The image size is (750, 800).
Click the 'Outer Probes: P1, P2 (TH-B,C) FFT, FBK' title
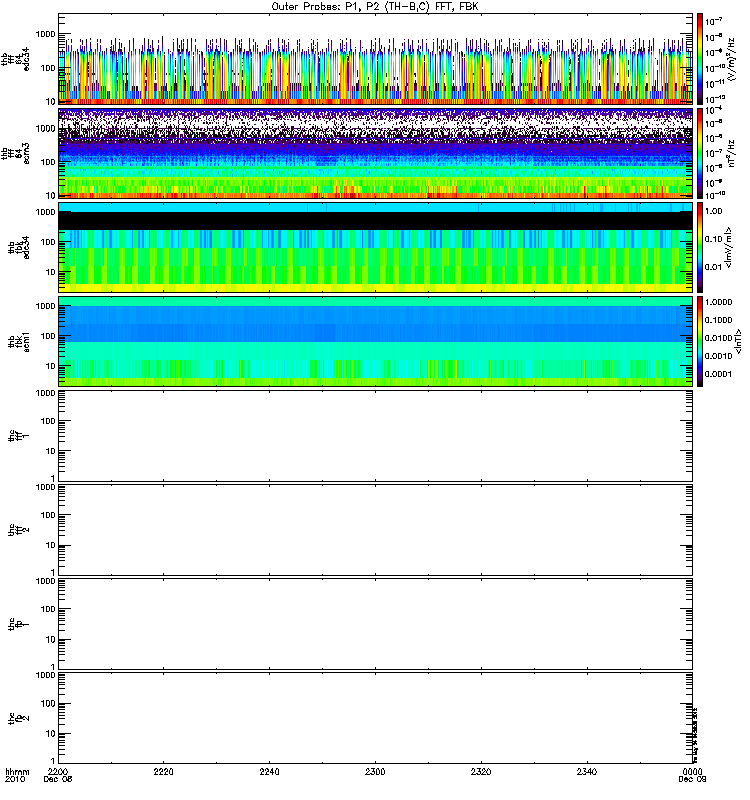coord(375,7)
